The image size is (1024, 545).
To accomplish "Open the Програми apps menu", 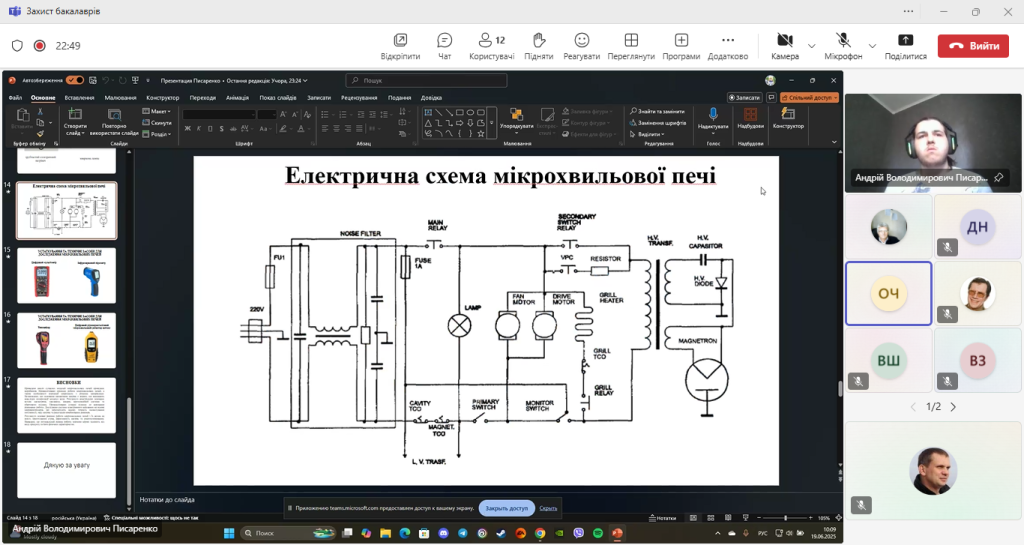I will tap(681, 45).
